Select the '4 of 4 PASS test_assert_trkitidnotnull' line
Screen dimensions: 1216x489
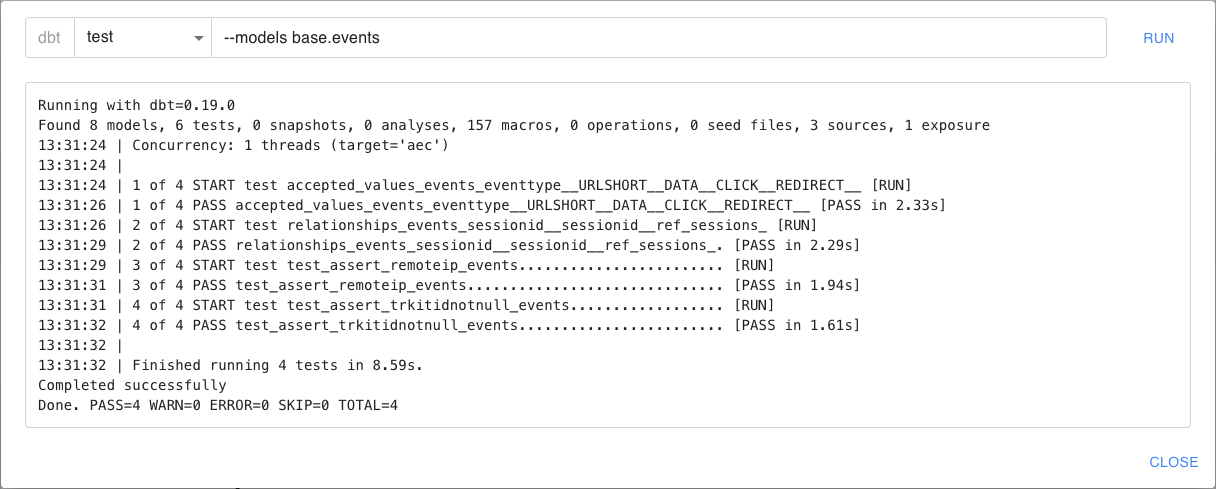448,325
